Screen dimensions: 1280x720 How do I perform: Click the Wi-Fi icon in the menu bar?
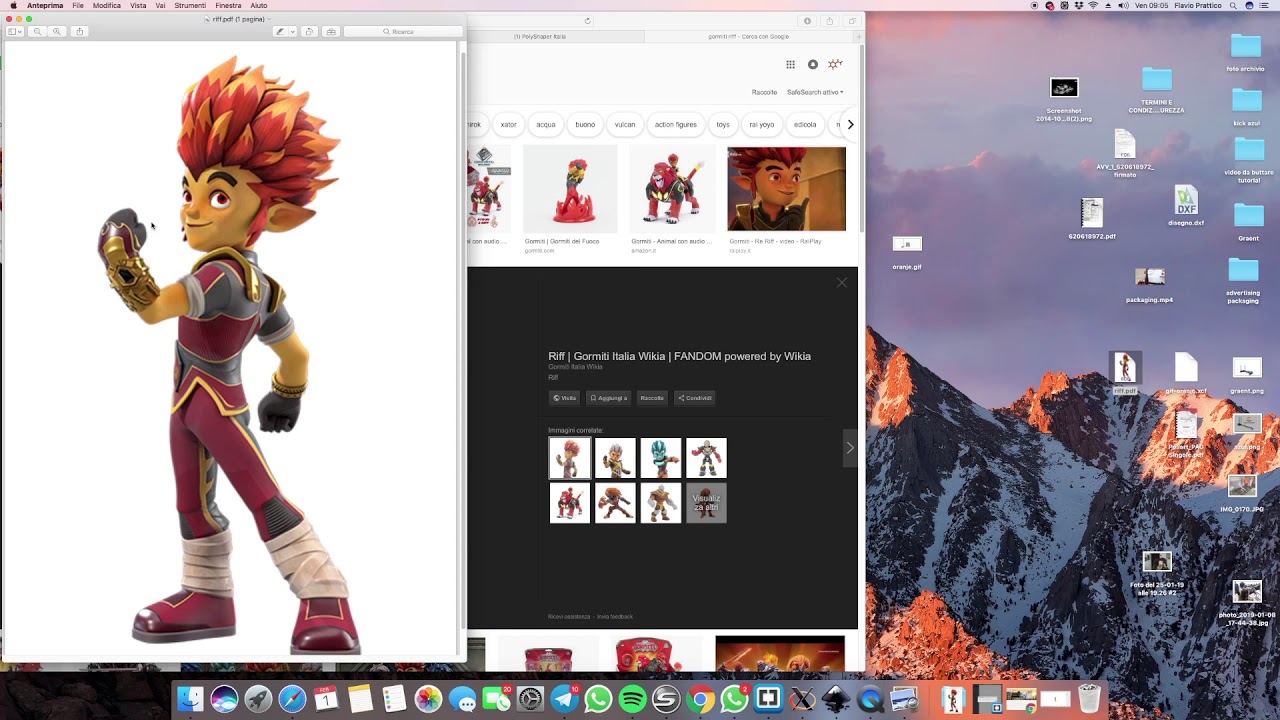tap(1092, 5)
